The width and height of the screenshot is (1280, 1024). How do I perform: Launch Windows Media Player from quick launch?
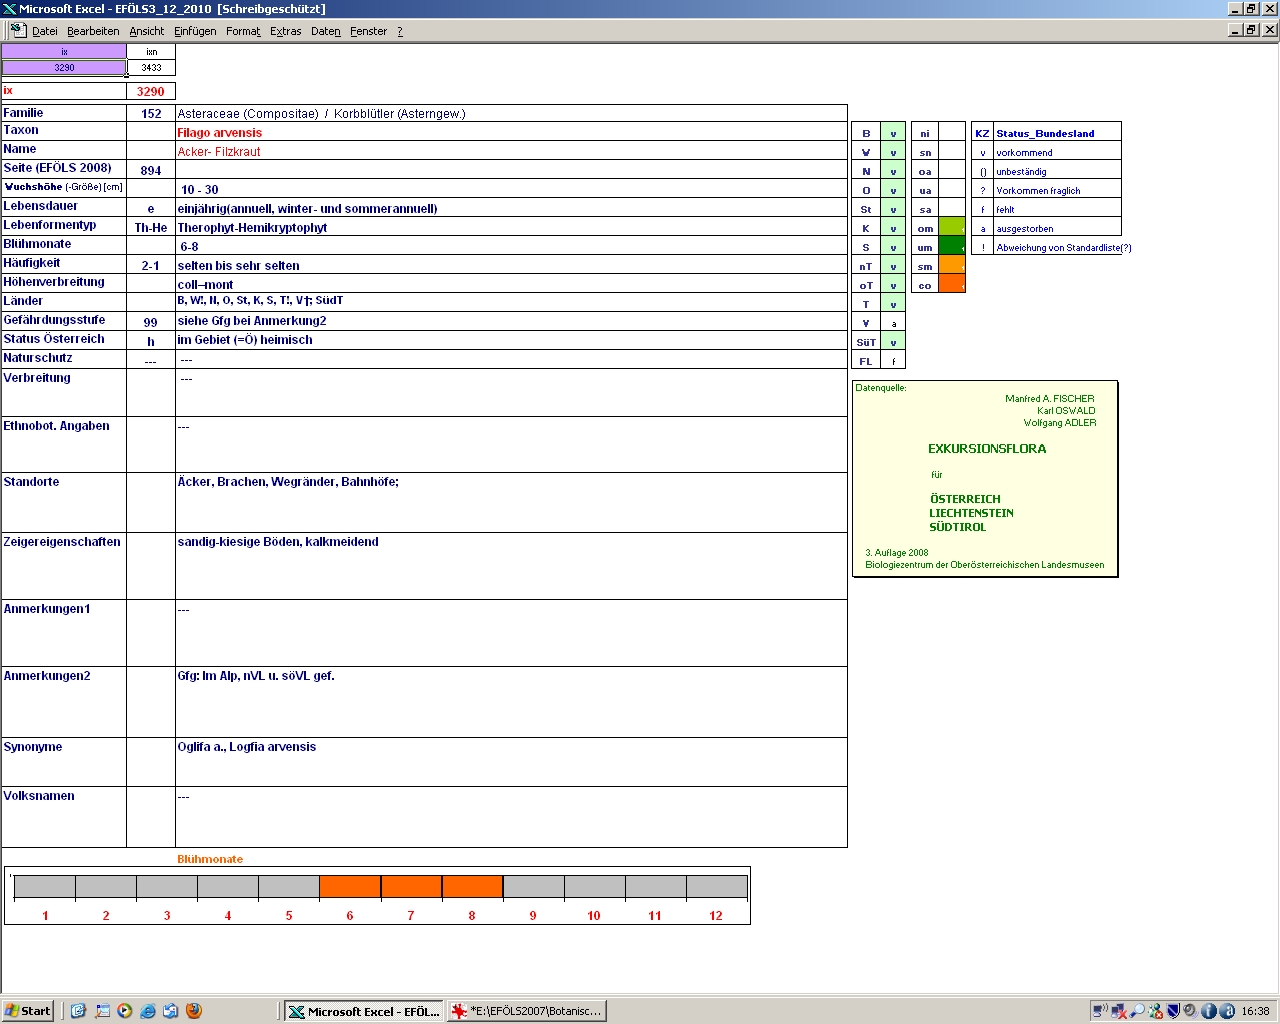coord(125,1011)
